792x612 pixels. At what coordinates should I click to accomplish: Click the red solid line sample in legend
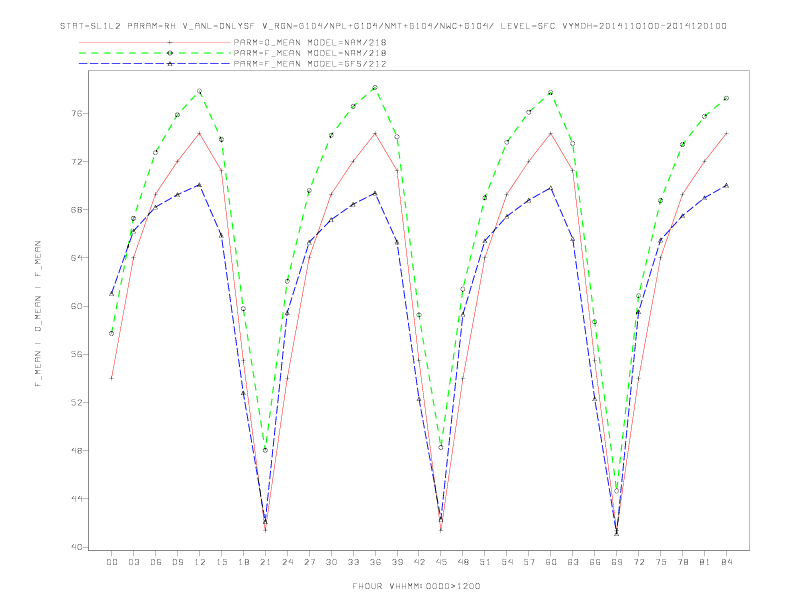[x=155, y=42]
